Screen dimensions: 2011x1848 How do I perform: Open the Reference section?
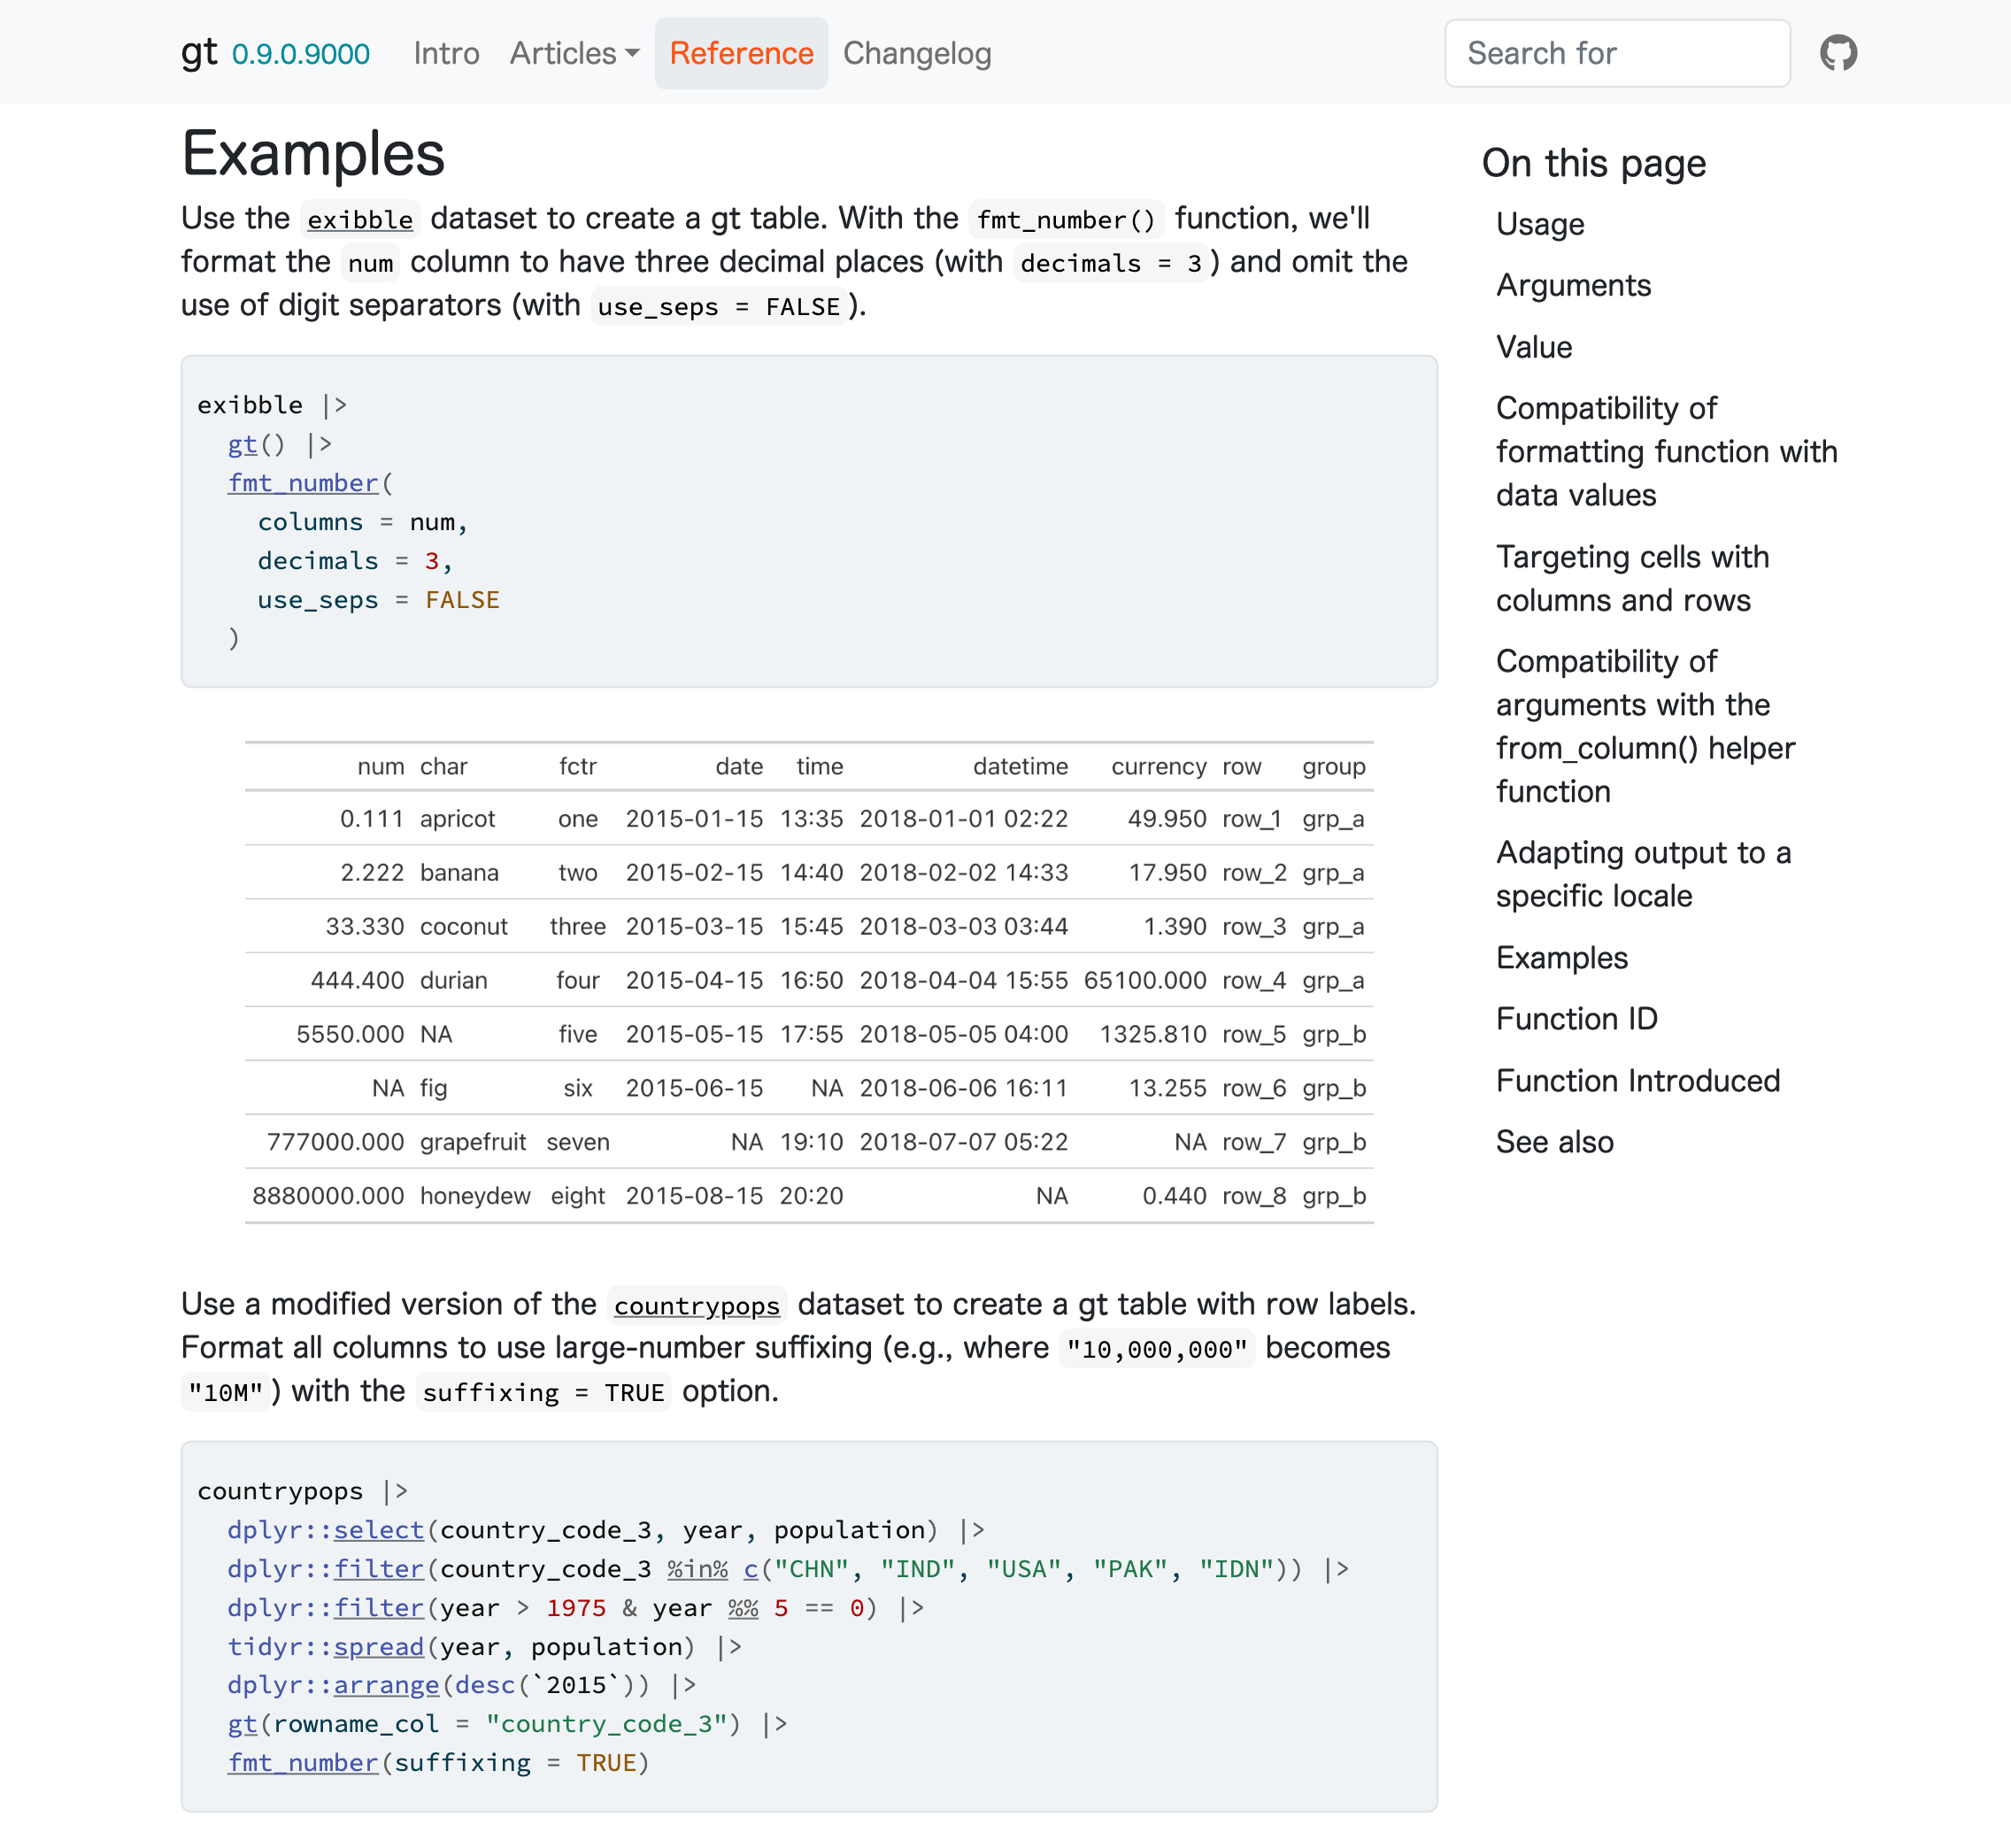point(741,54)
